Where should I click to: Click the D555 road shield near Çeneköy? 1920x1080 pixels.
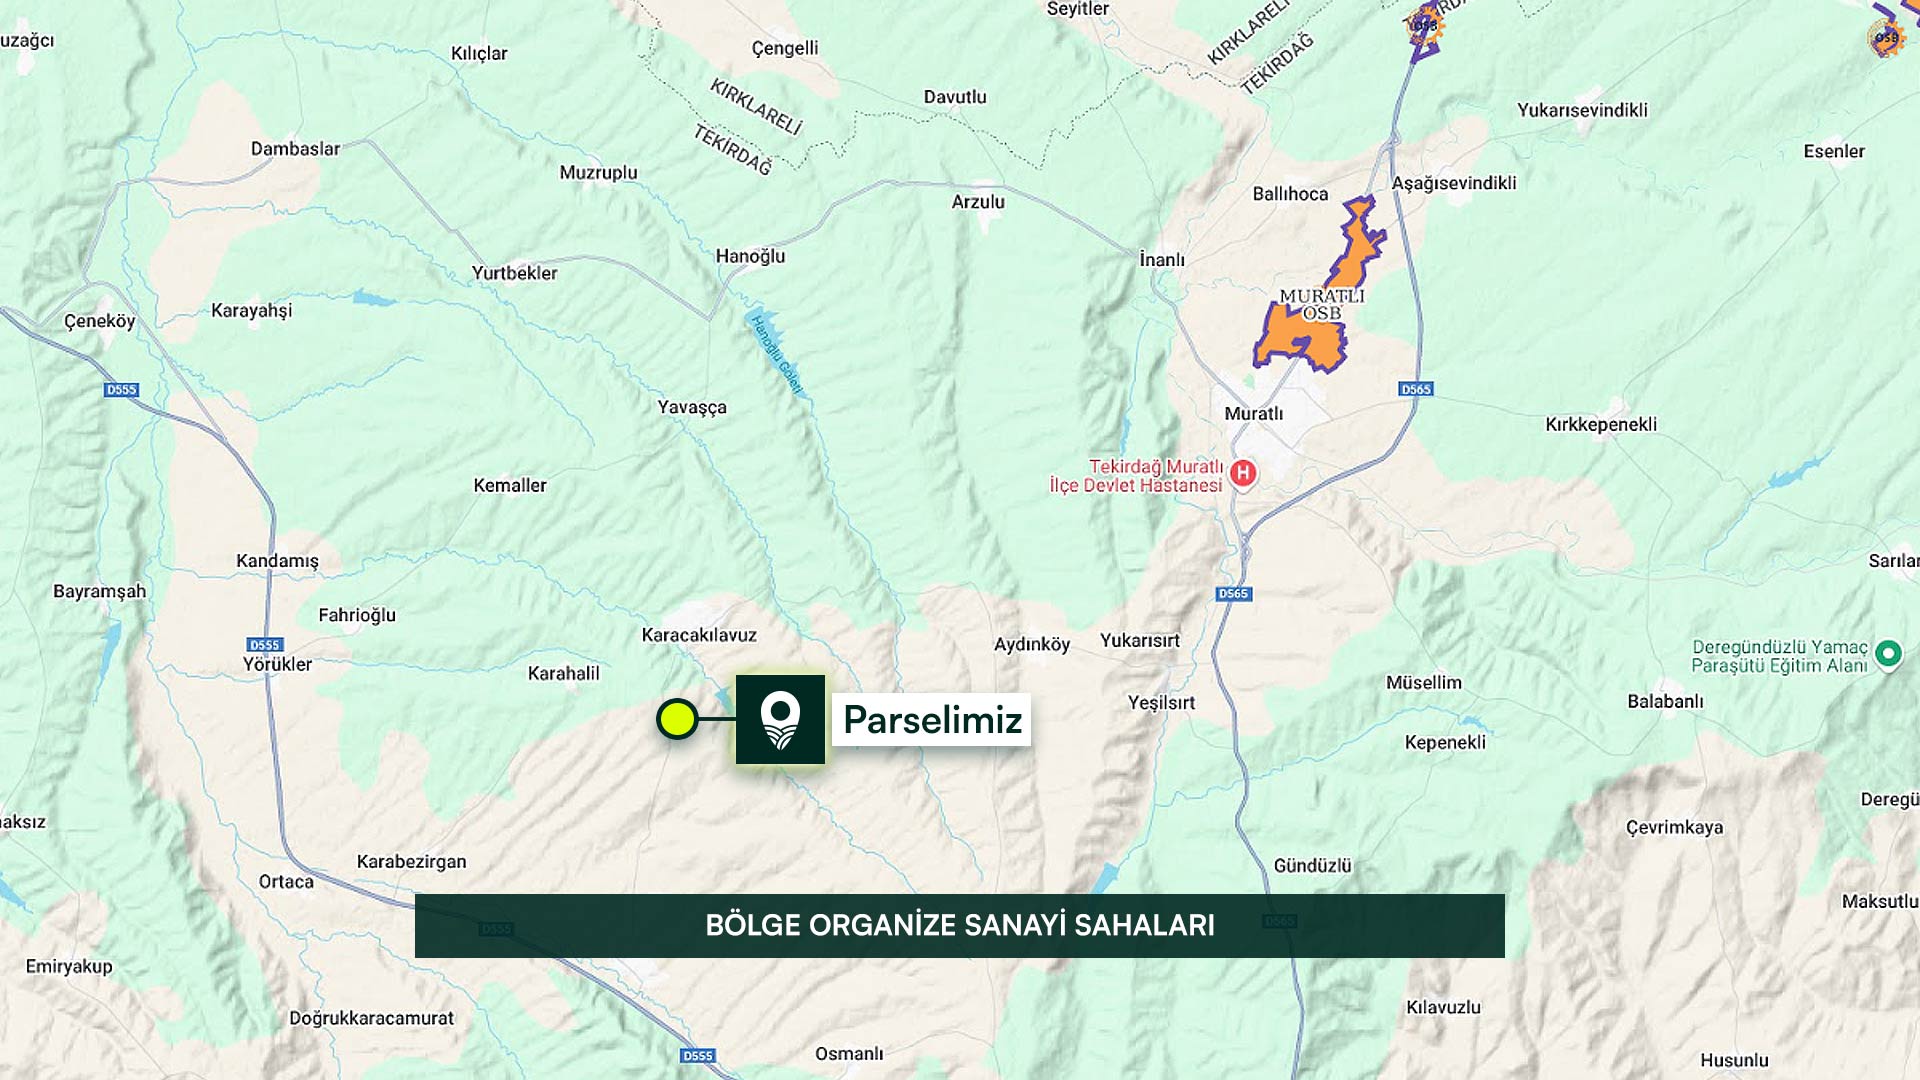click(x=121, y=390)
